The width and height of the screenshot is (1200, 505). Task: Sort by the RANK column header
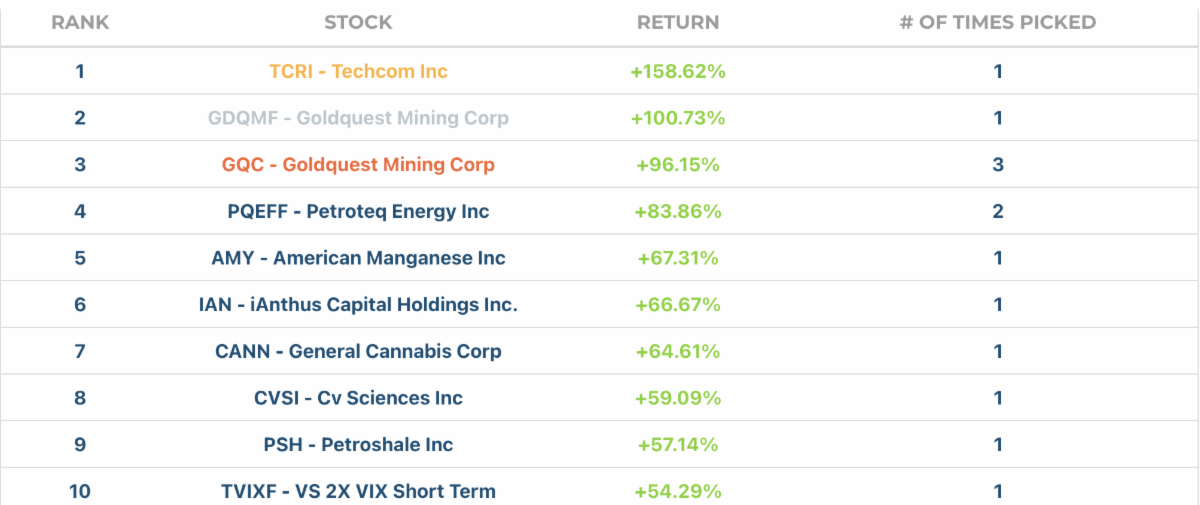coord(80,22)
